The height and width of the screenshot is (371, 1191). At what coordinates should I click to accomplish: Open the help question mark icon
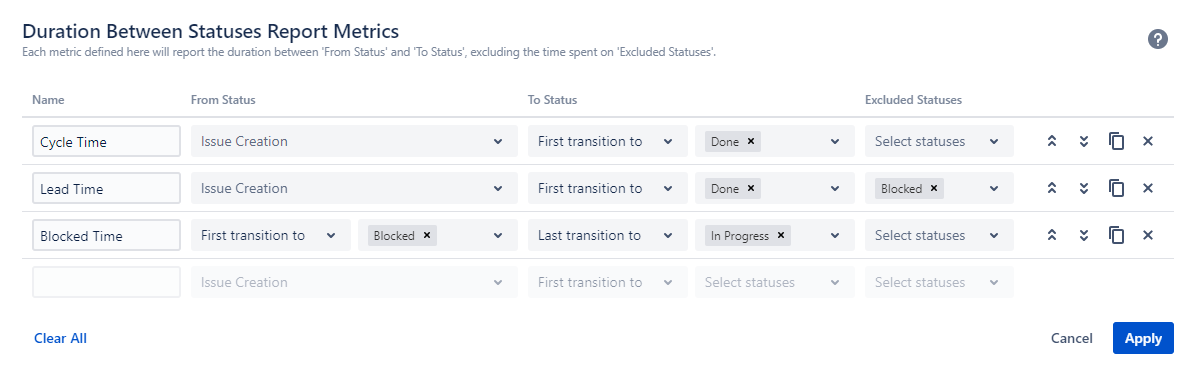coord(1157,40)
